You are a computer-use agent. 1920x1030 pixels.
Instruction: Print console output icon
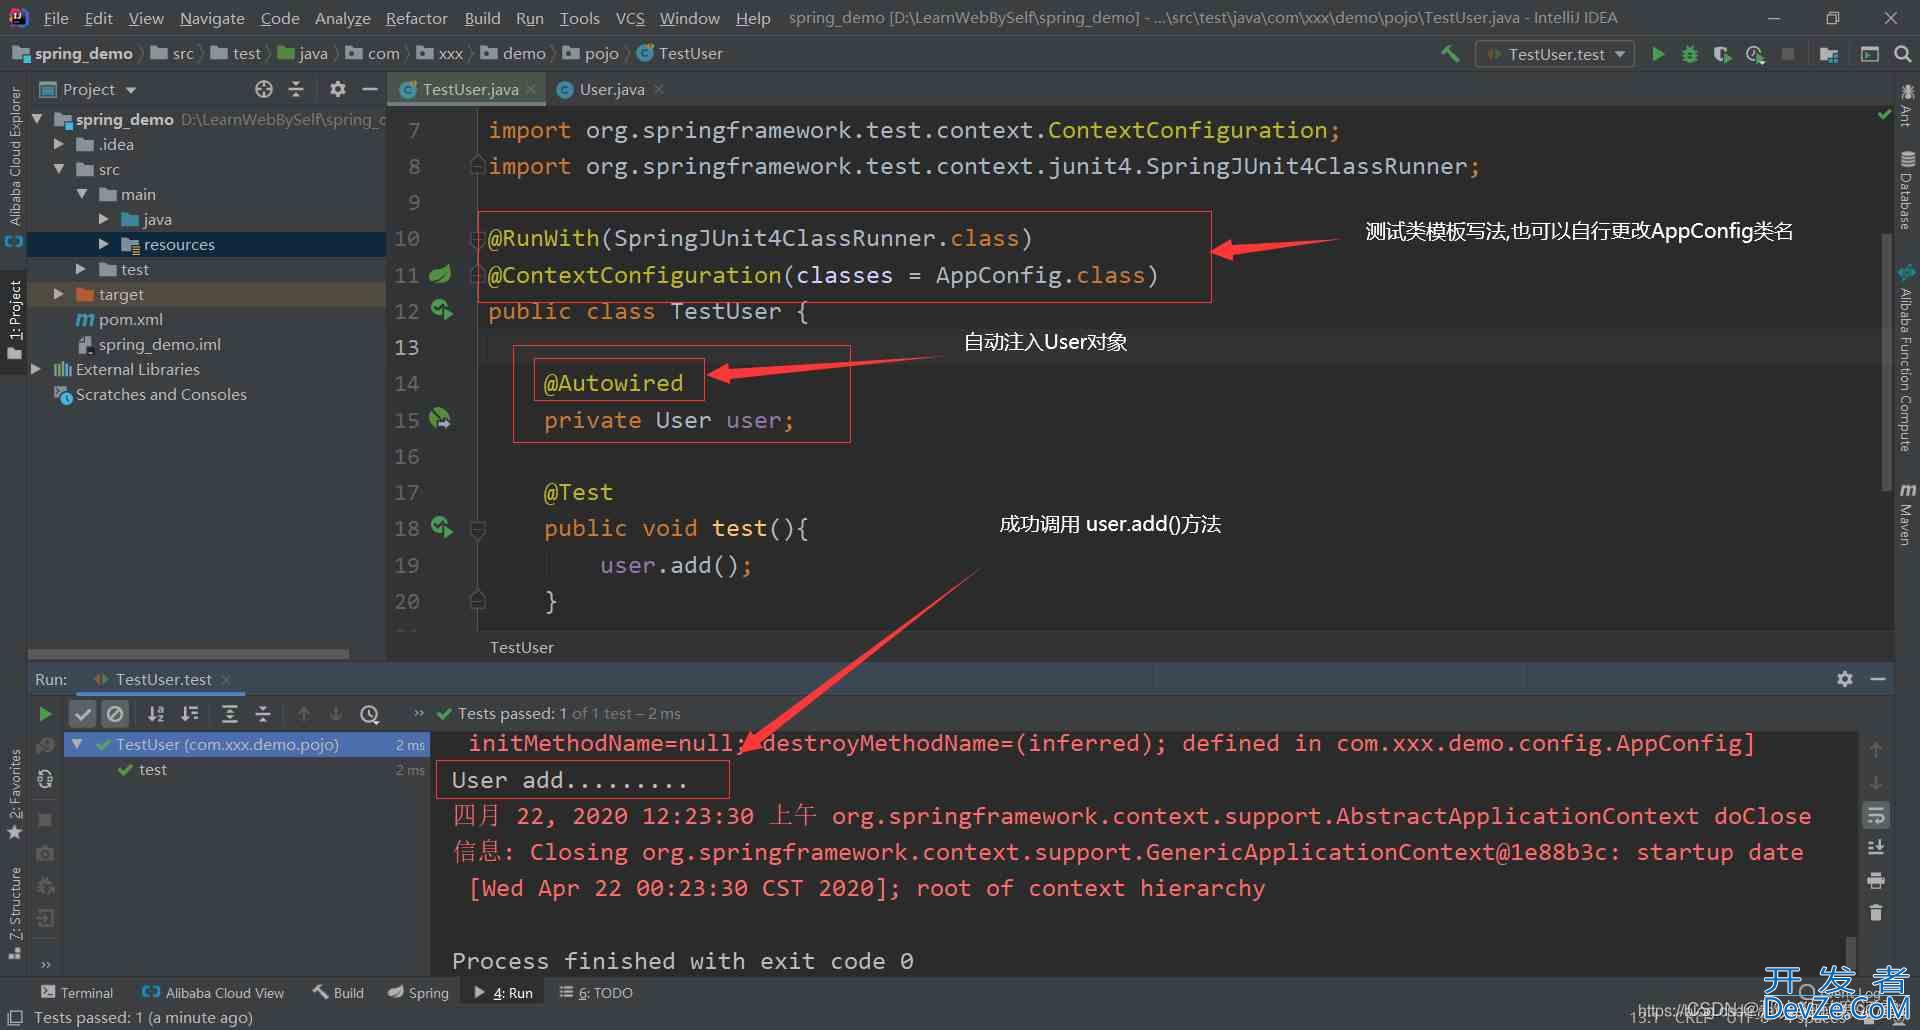1876,880
